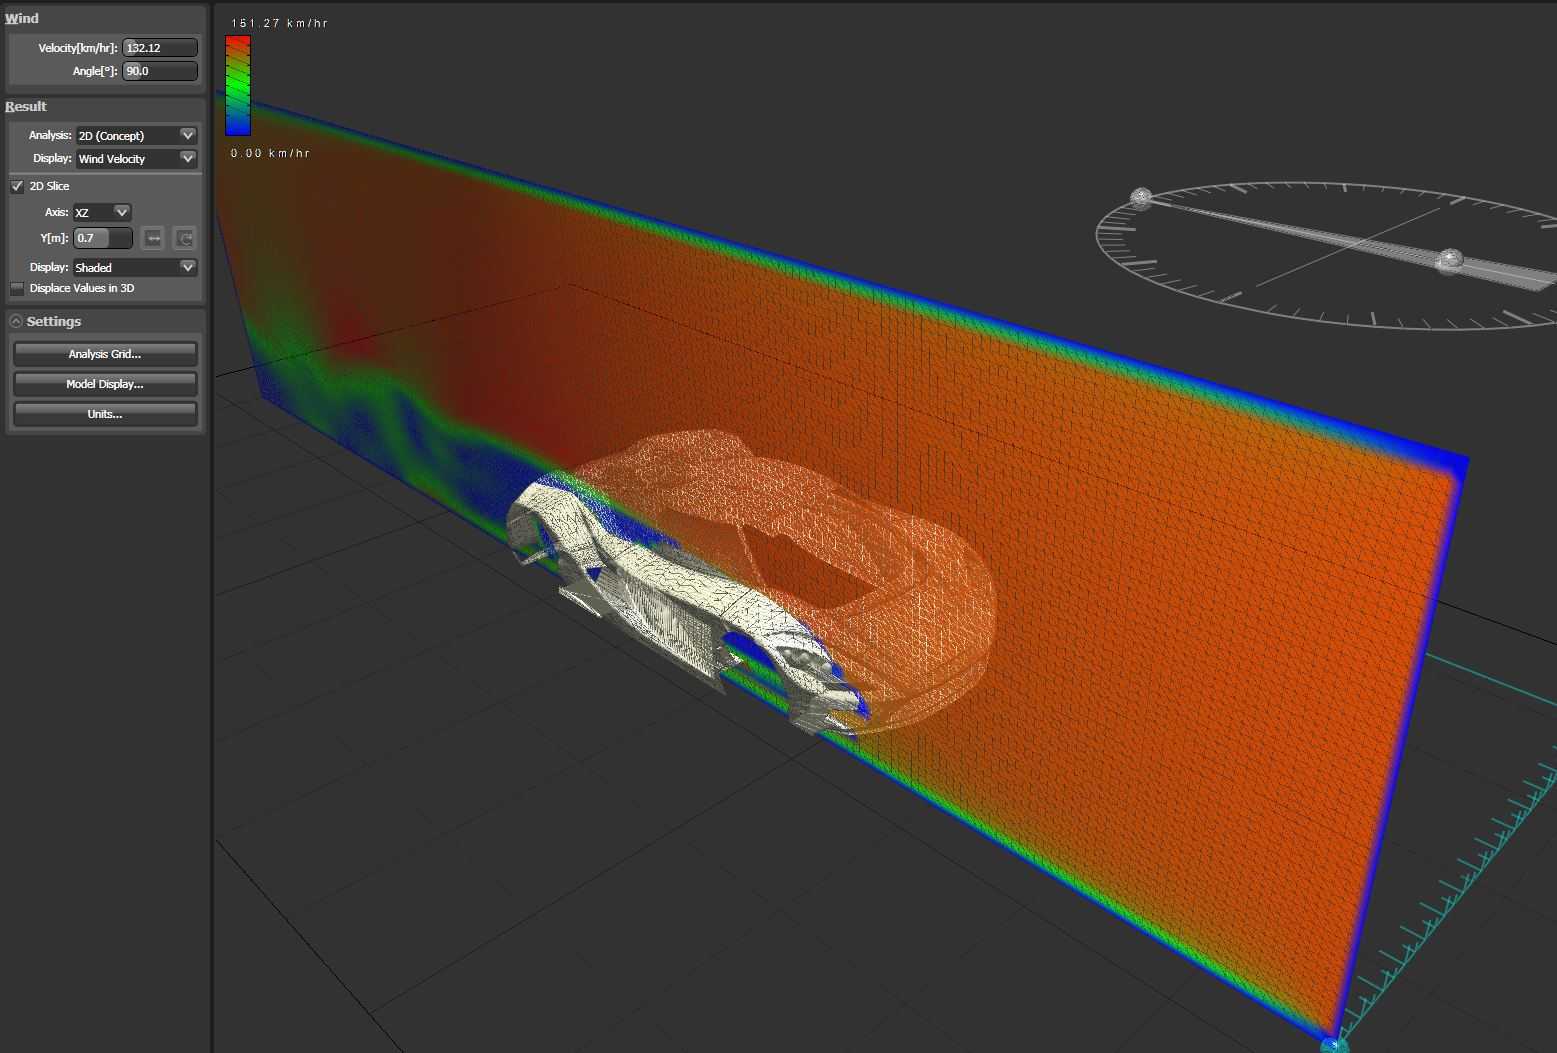This screenshot has width=1557, height=1053.
Task: Open the Analysis Grid settings
Action: (105, 354)
